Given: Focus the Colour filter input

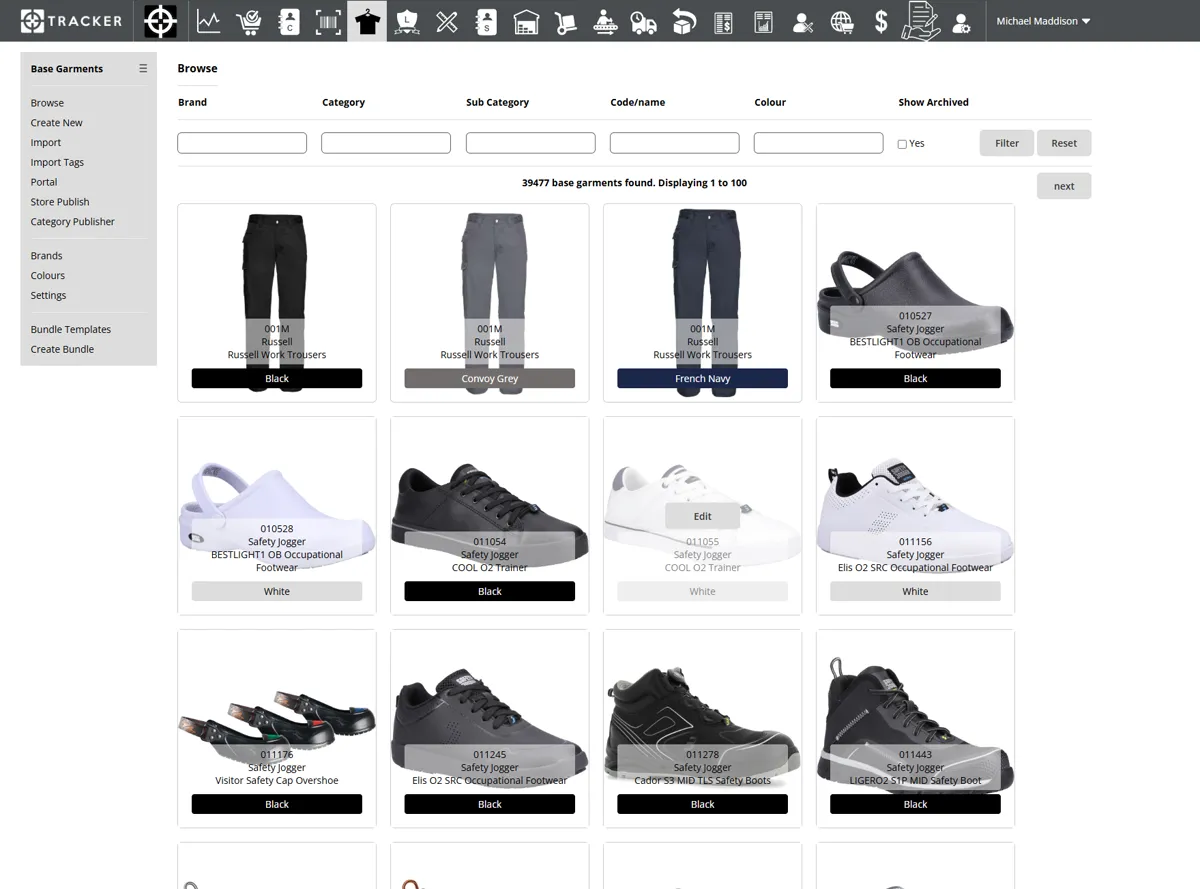Looking at the screenshot, I should [819, 143].
